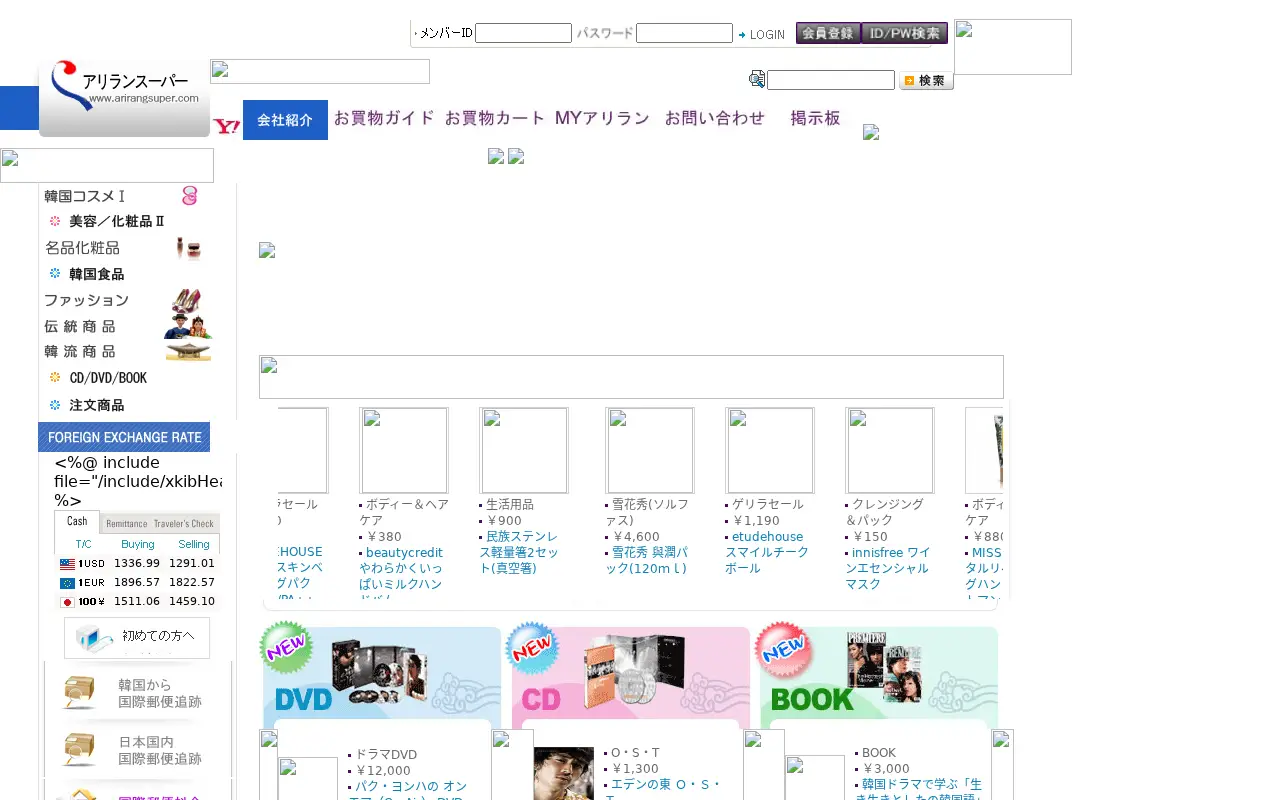The image size is (1280, 800).
Task: Click the Arirang Super logo
Action: point(124,98)
